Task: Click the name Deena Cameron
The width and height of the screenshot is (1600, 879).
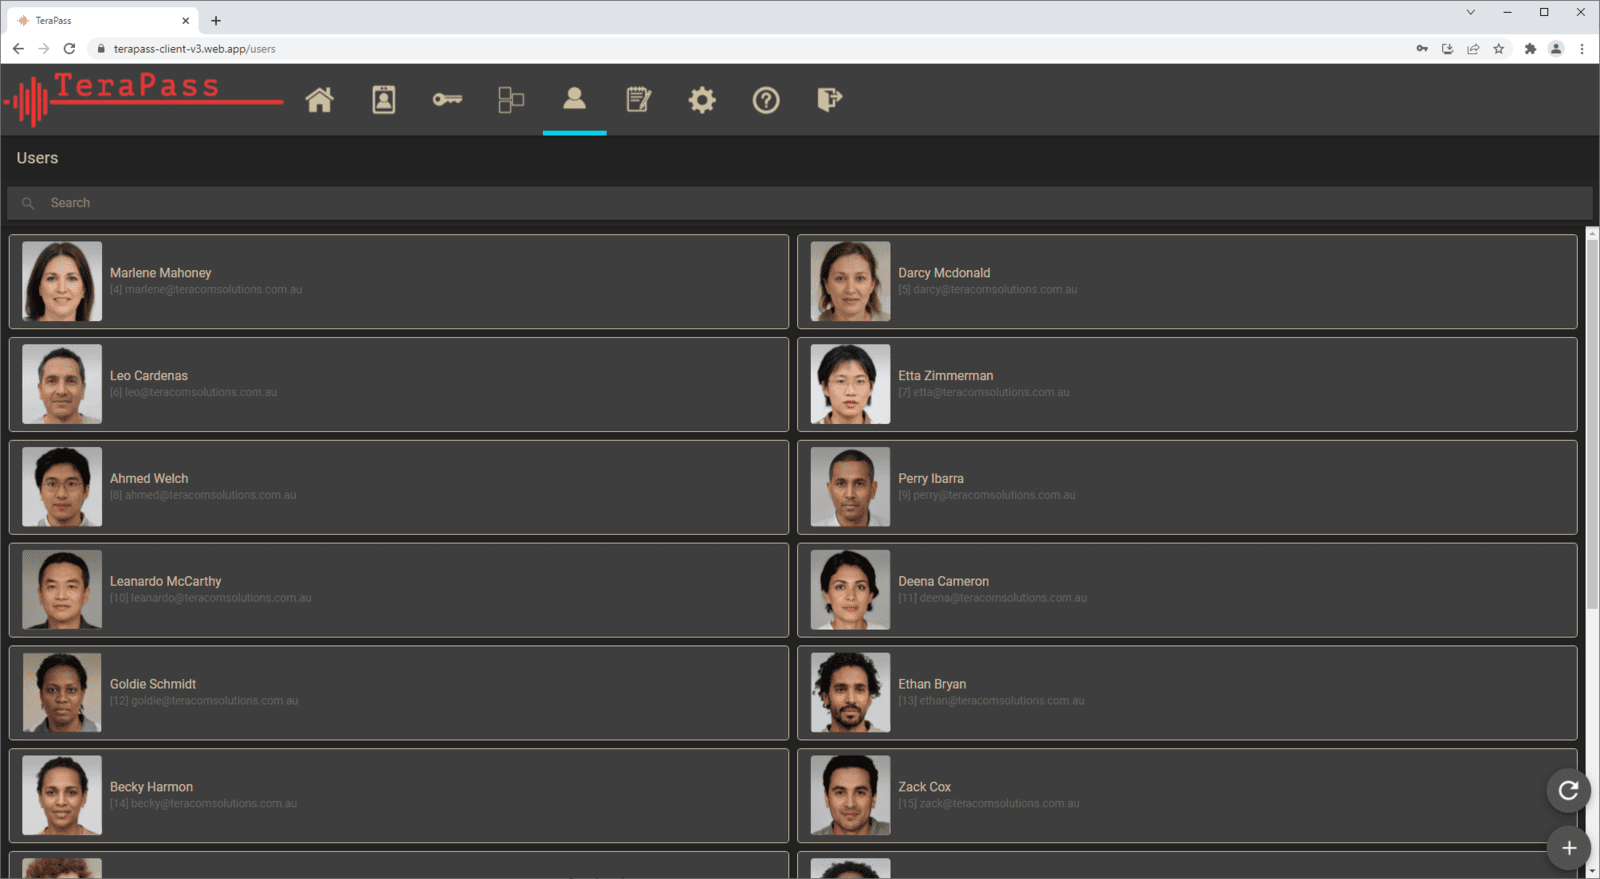Action: [x=943, y=581]
